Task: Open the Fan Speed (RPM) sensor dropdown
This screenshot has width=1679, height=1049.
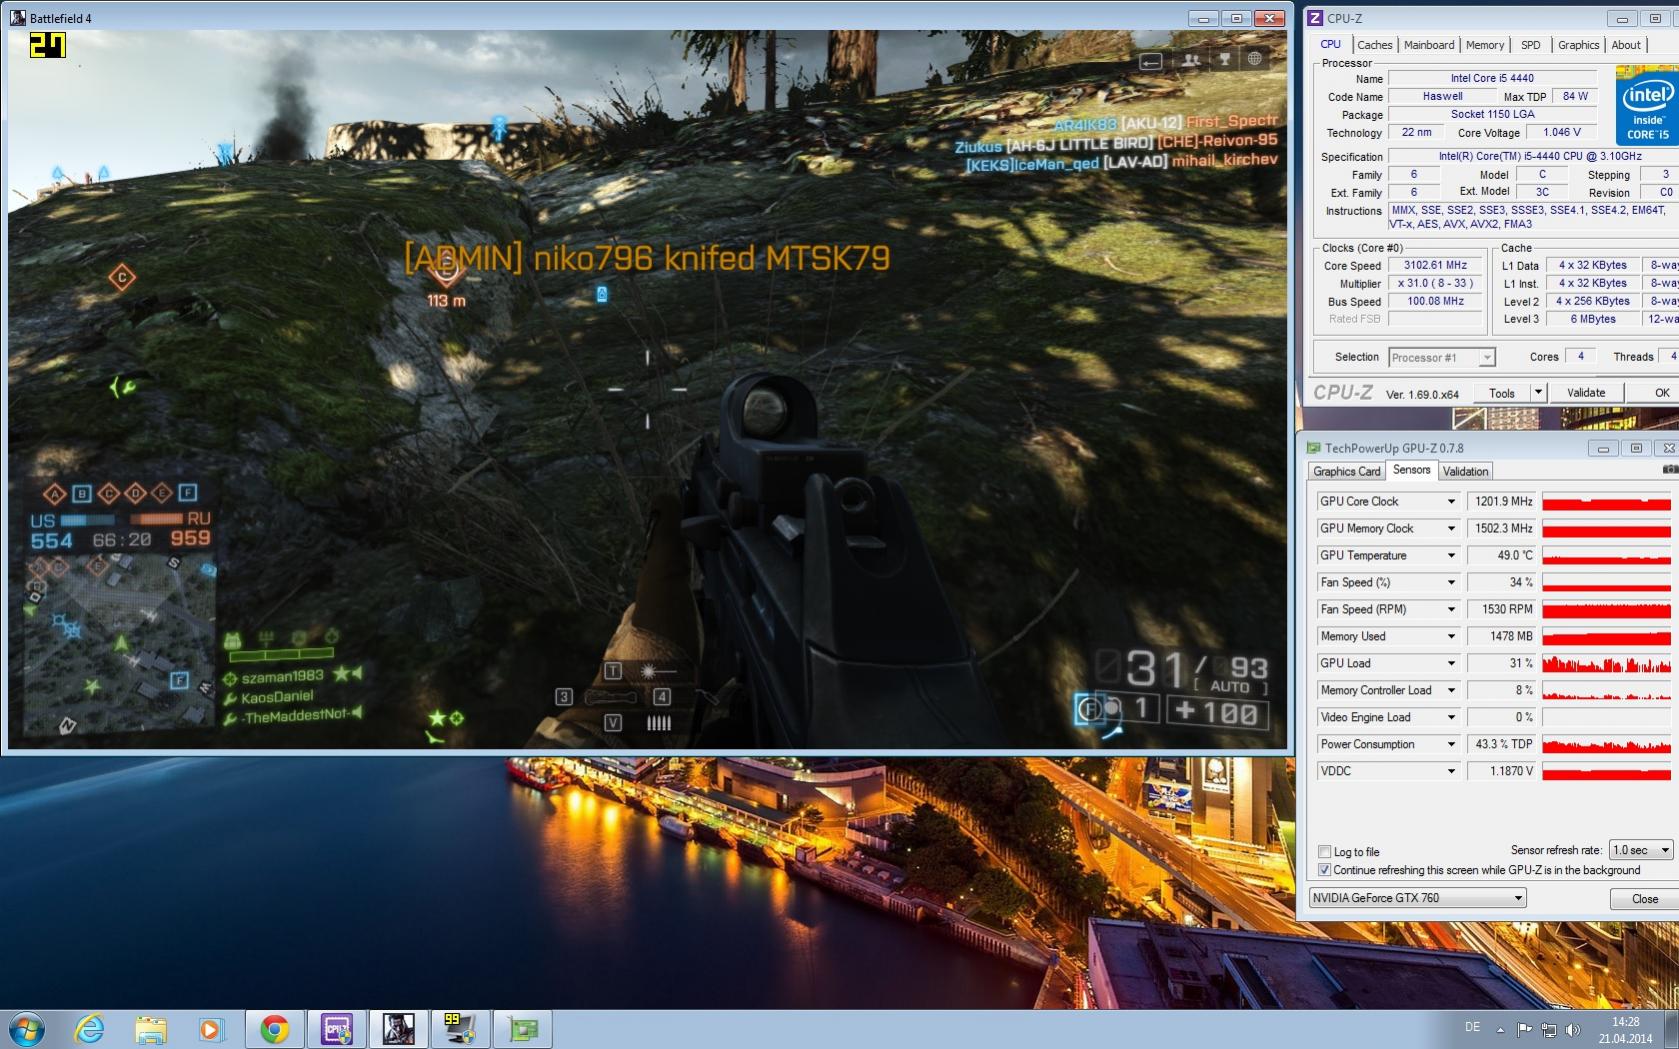Action: tap(1451, 609)
